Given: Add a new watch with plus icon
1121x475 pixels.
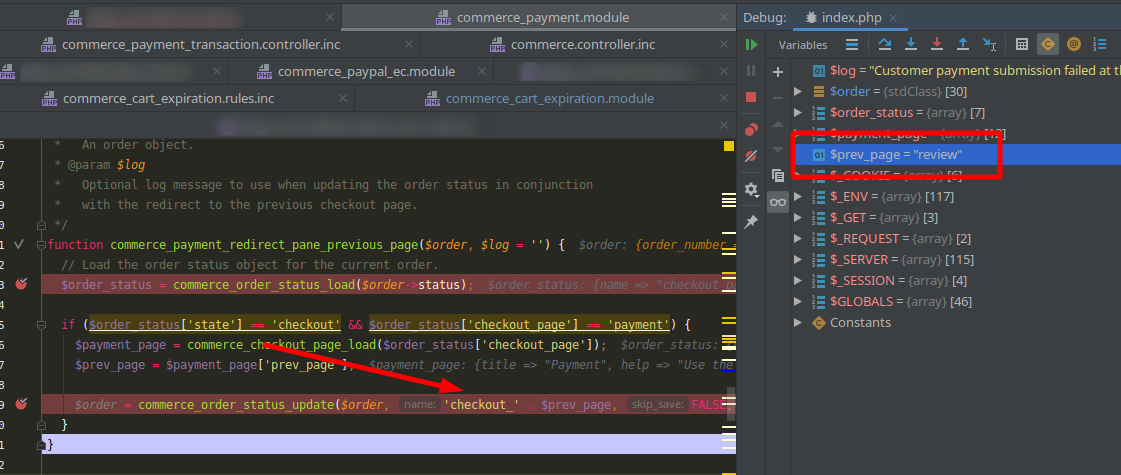Looking at the screenshot, I should coord(778,72).
